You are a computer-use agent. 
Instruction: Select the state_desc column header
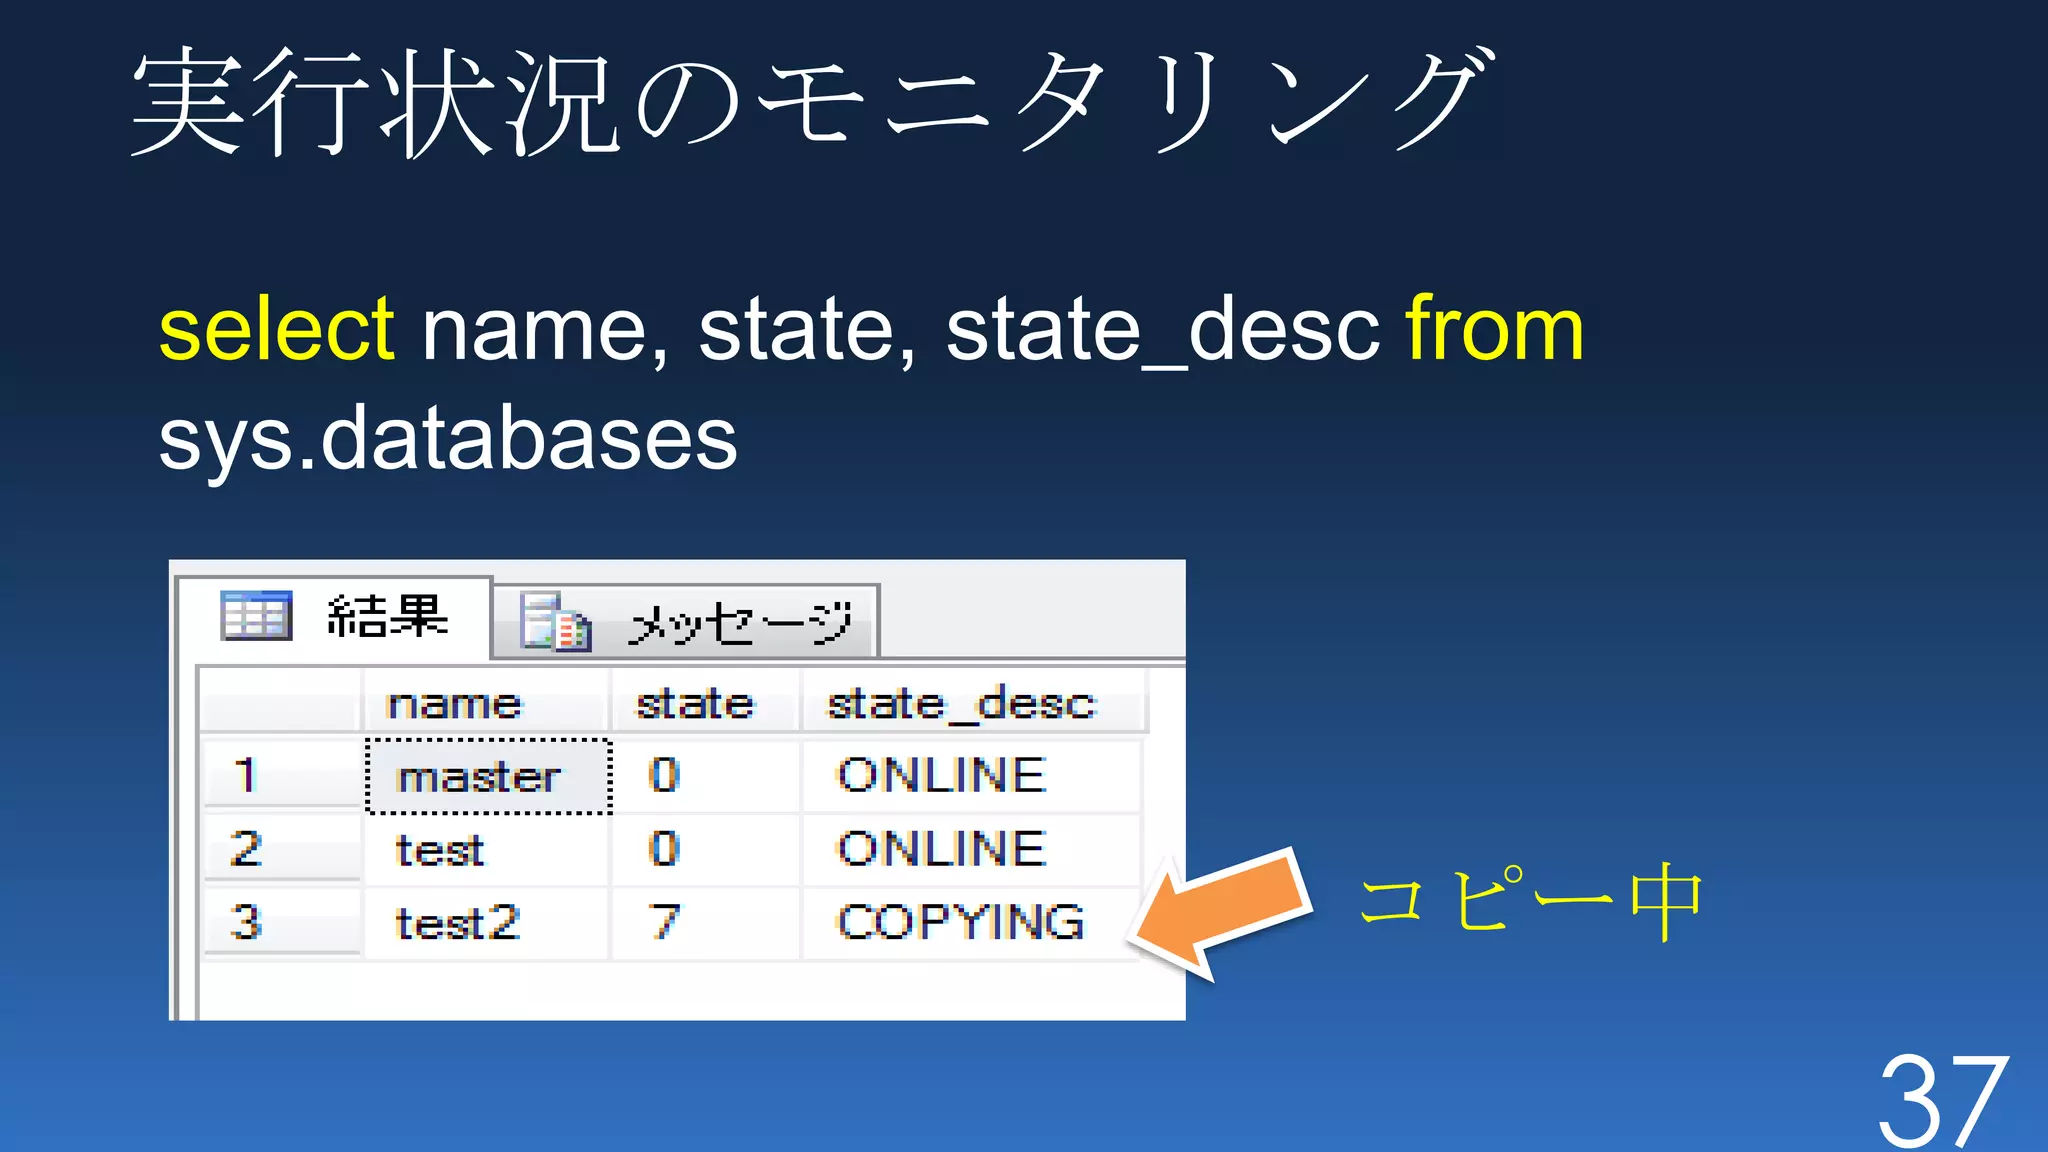974,704
